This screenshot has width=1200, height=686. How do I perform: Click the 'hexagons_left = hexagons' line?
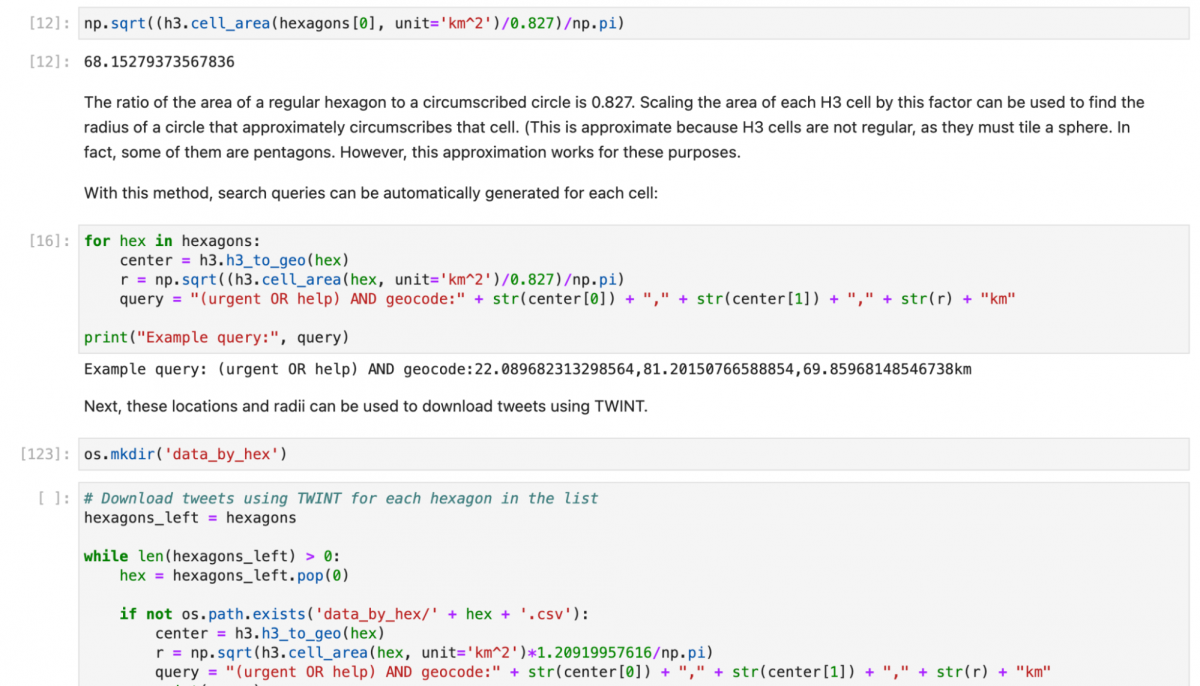pyautogui.click(x=190, y=517)
